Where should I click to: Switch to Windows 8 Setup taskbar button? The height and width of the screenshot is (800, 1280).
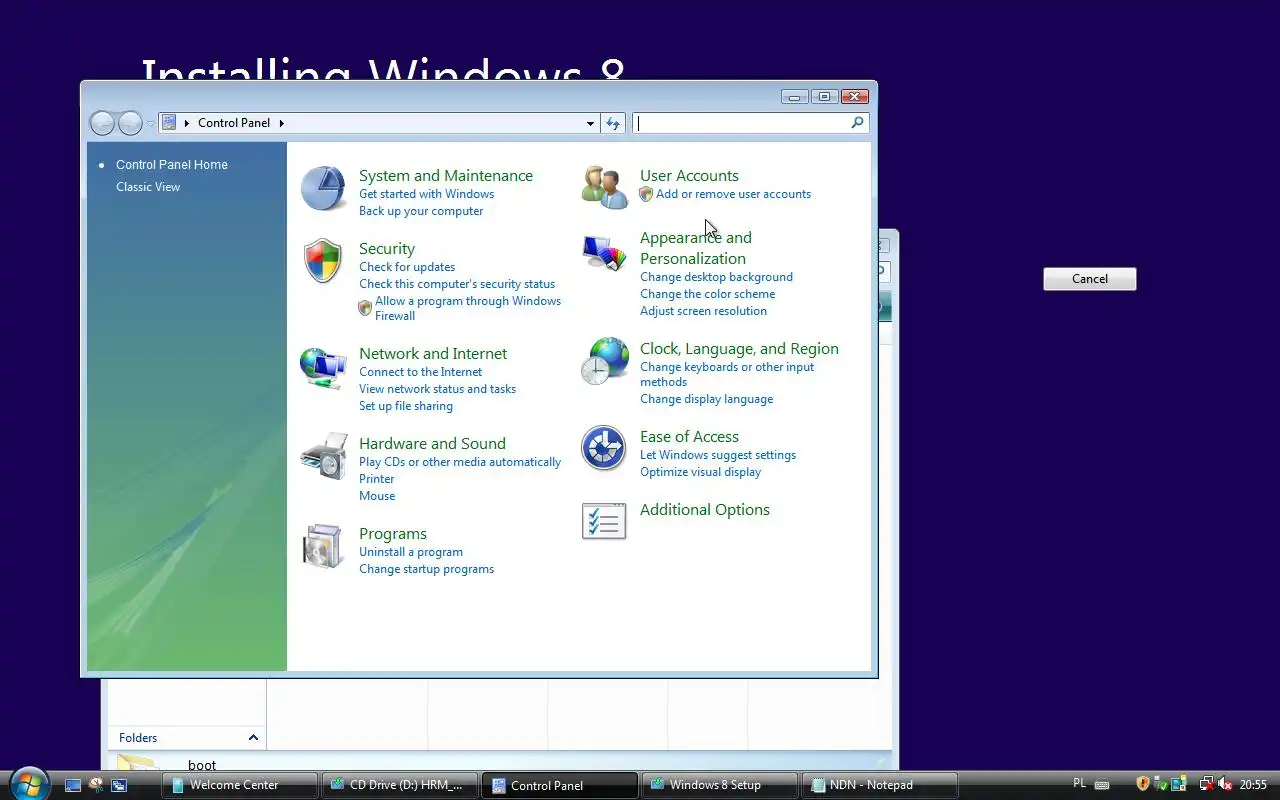point(719,785)
